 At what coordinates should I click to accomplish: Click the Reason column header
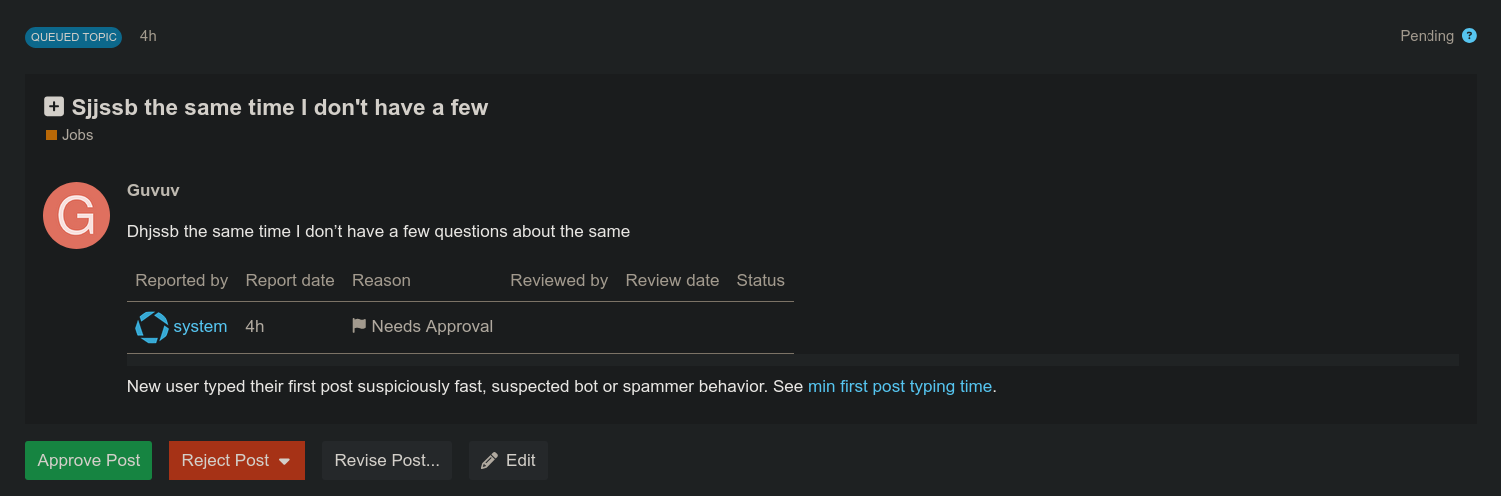pyautogui.click(x=381, y=281)
